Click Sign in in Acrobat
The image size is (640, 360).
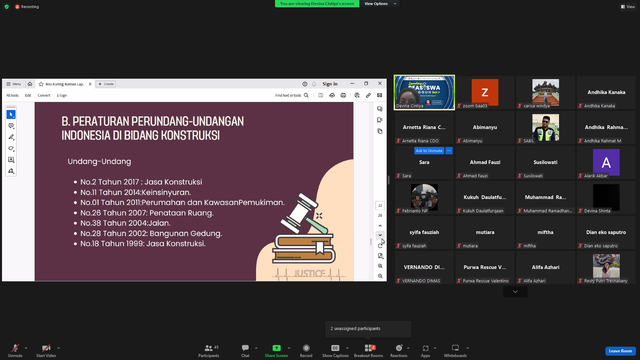pos(330,84)
